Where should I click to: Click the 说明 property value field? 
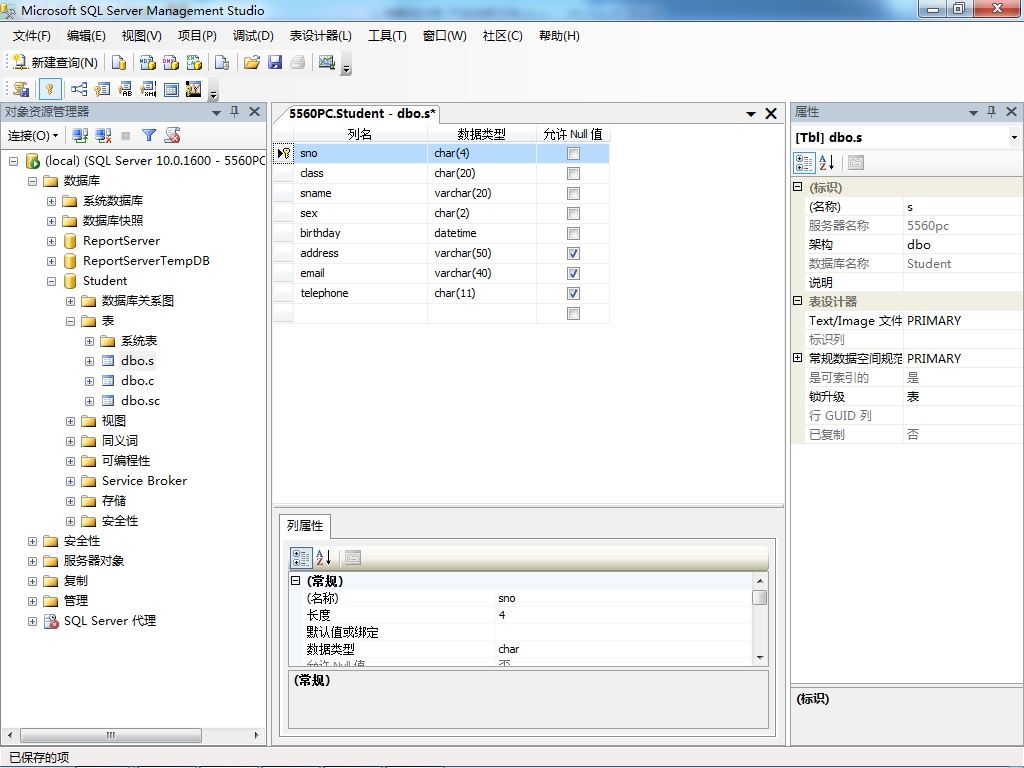point(962,283)
